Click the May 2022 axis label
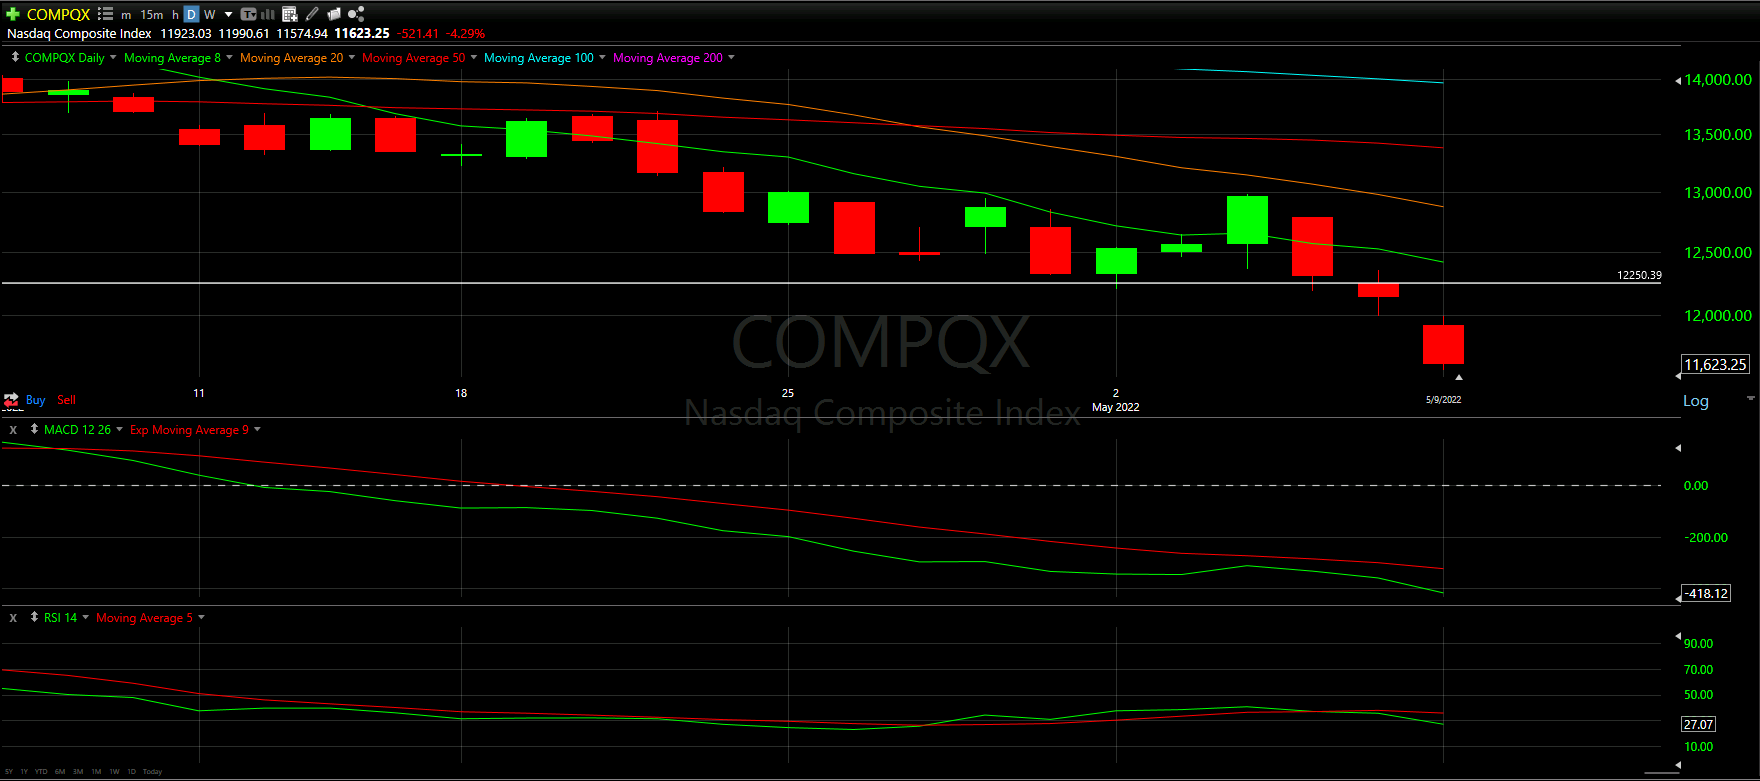 coord(1115,407)
